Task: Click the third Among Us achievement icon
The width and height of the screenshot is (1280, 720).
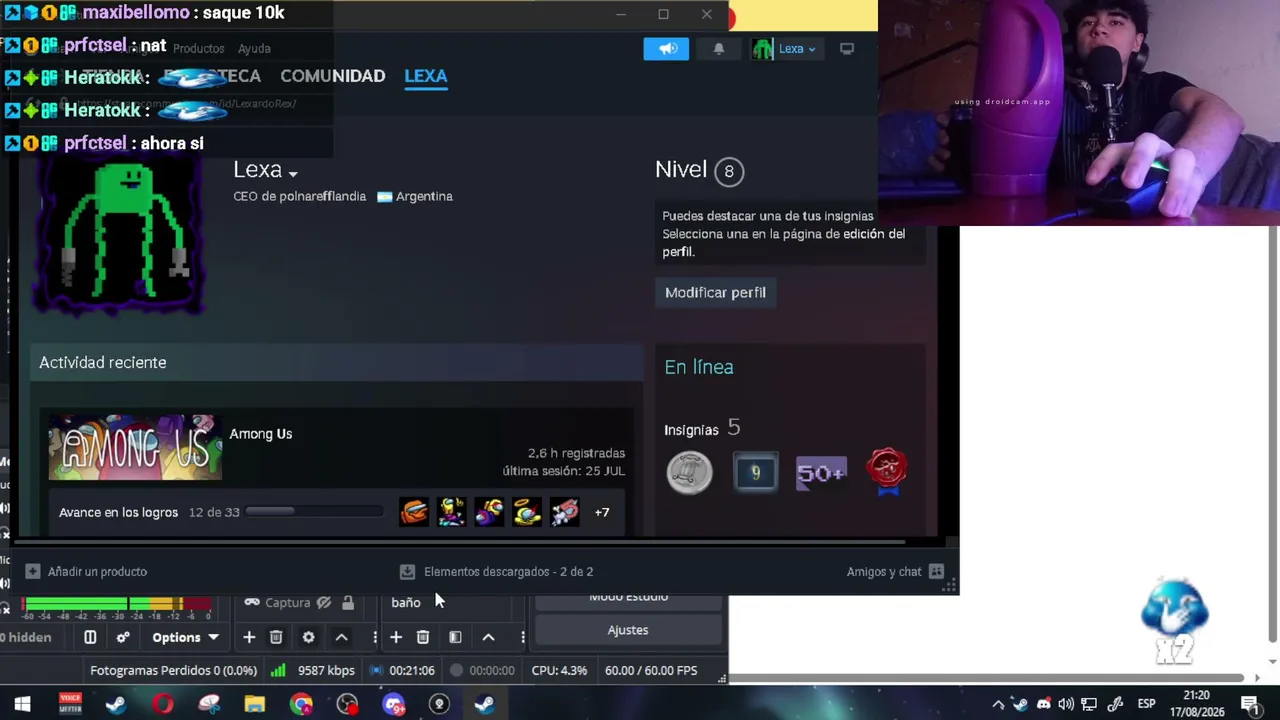Action: 489,512
